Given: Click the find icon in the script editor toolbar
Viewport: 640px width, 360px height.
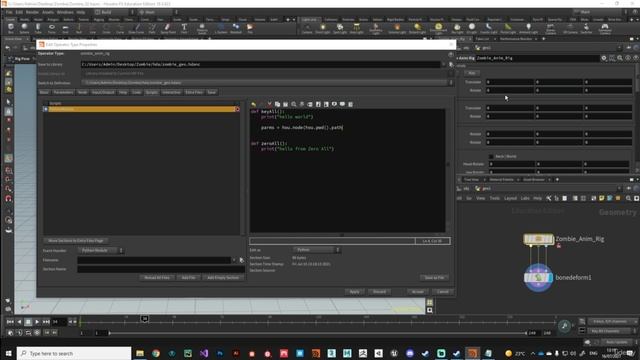Looking at the screenshot, I should coord(294,104).
